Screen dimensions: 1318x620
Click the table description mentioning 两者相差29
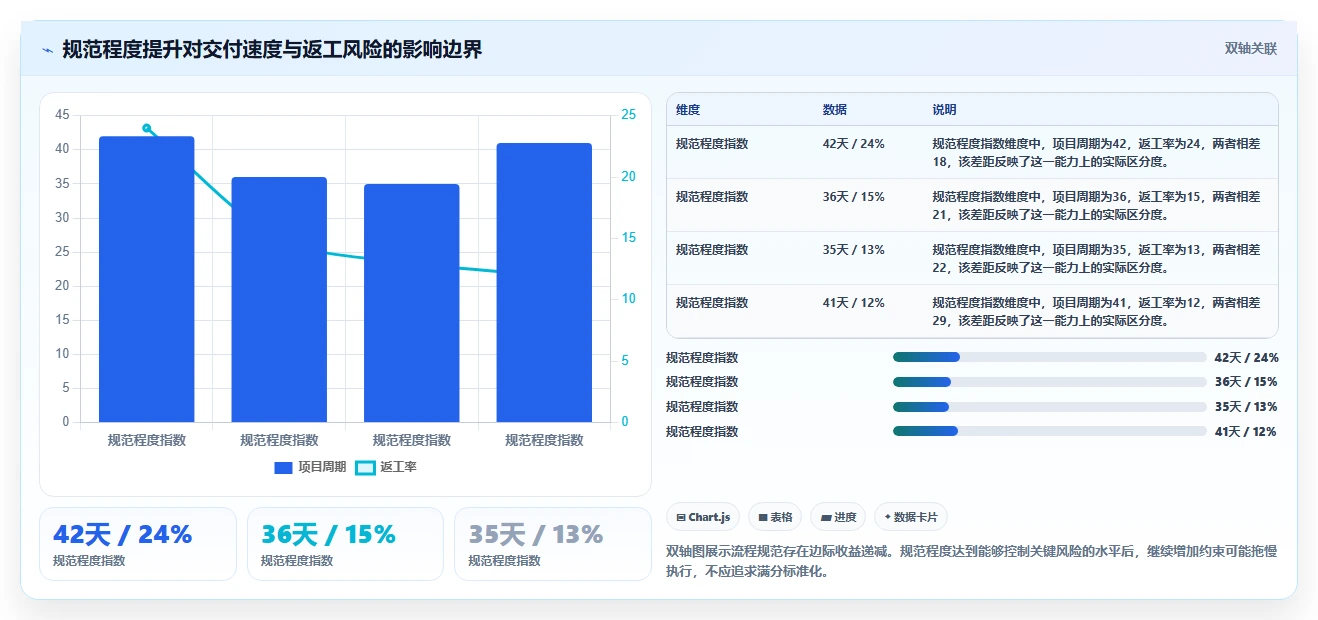[1097, 311]
